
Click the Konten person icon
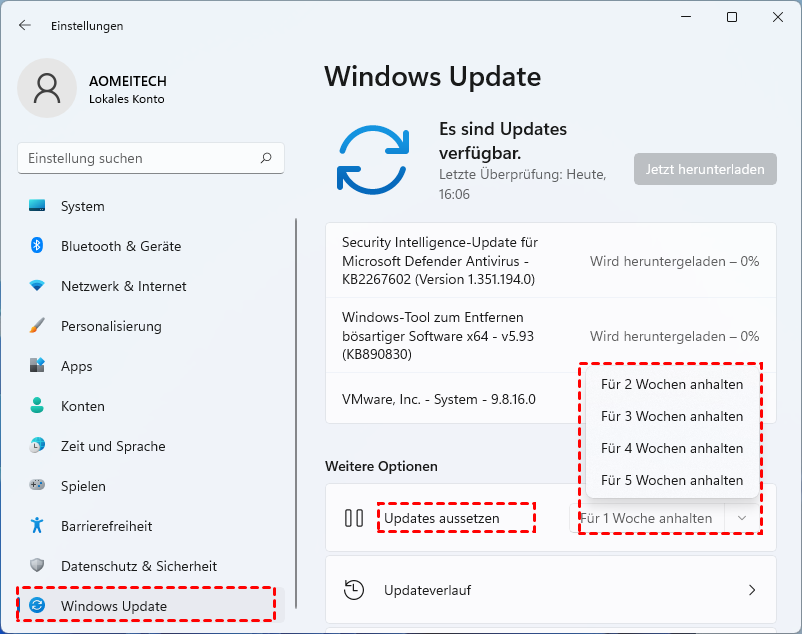click(x=37, y=405)
